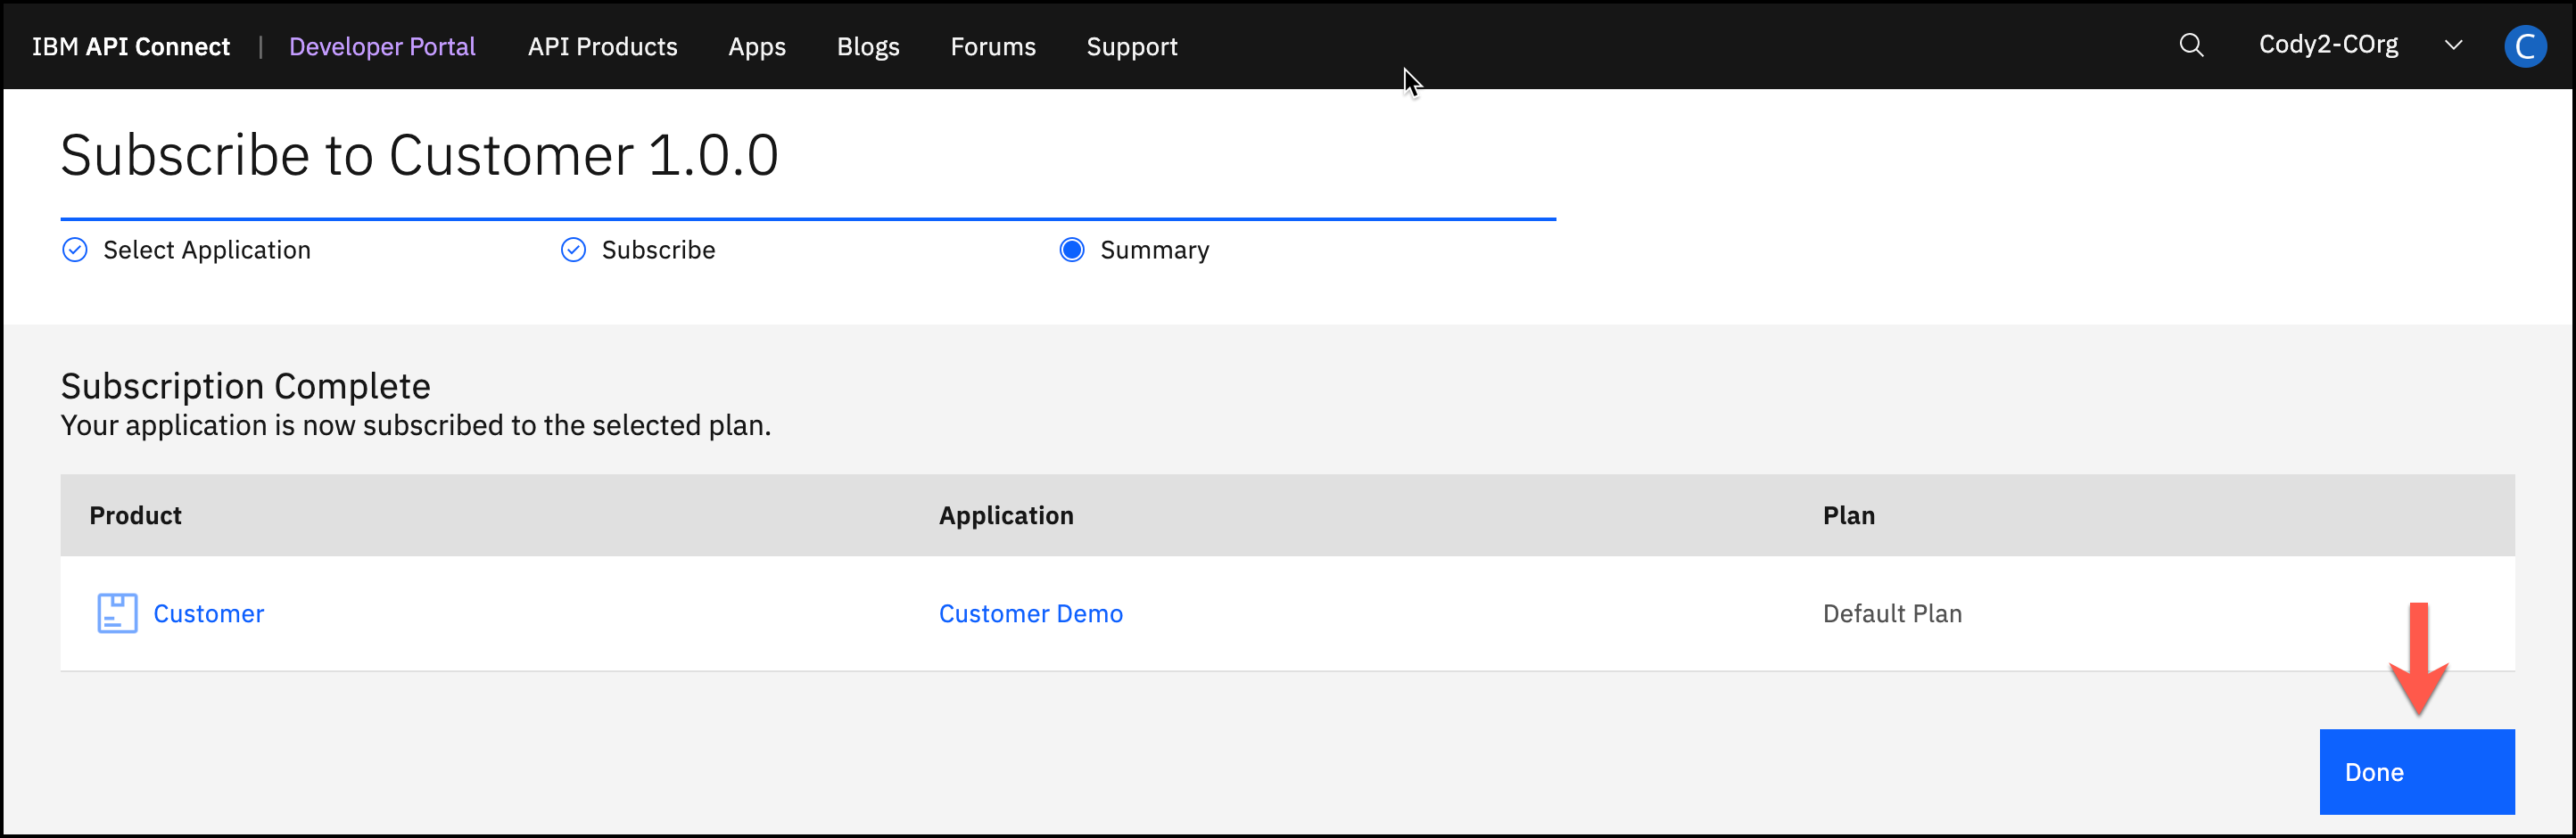
Task: Open the user avatar C icon
Action: click(x=2523, y=46)
